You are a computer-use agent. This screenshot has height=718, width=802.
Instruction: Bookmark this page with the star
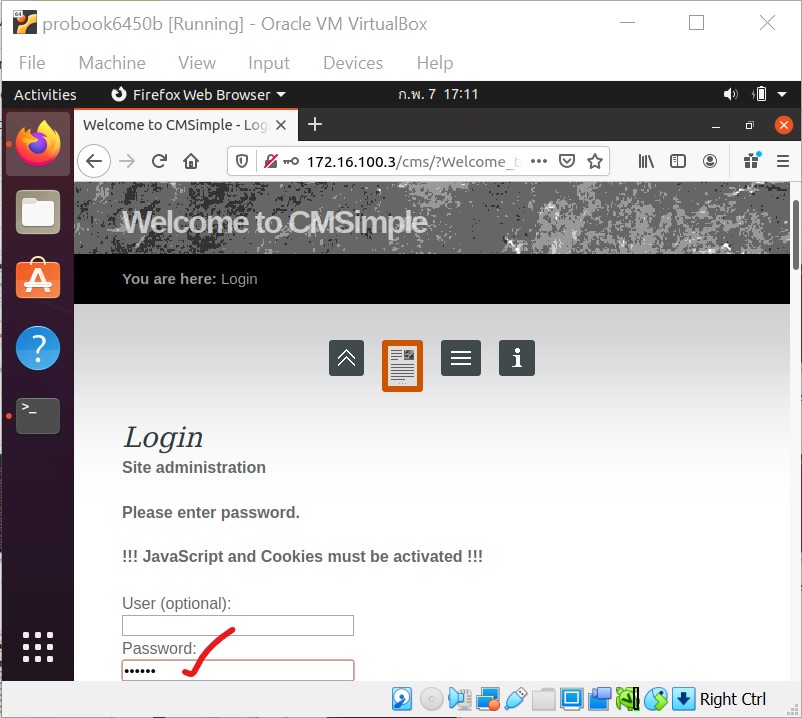pyautogui.click(x=595, y=162)
